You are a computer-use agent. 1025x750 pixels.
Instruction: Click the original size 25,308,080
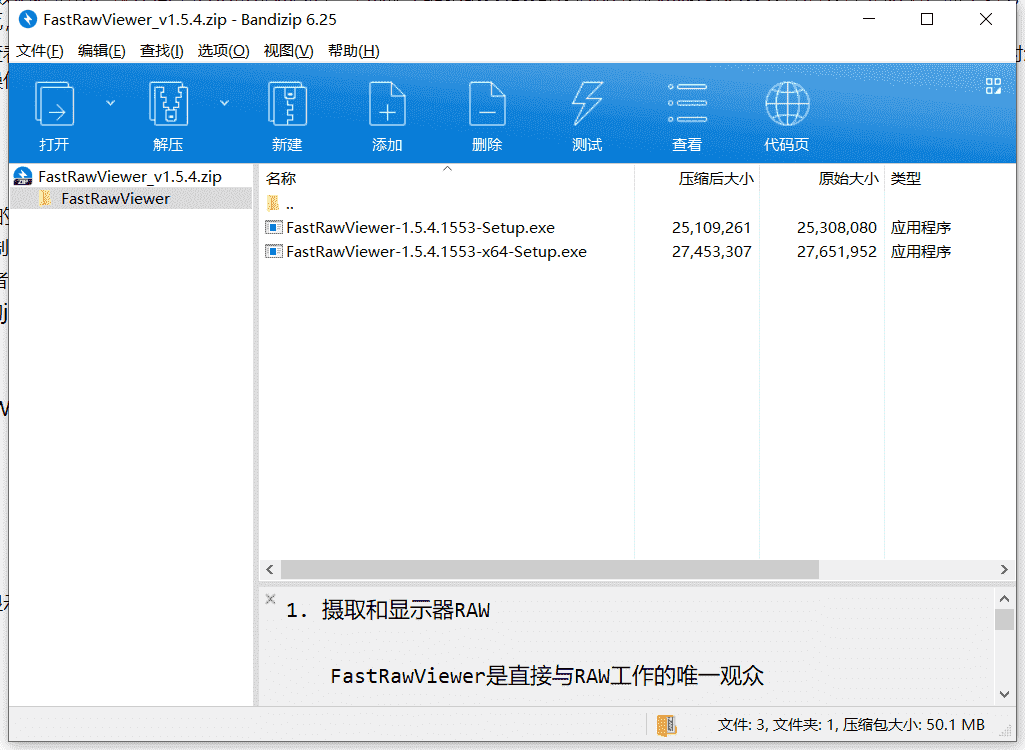click(x=836, y=228)
